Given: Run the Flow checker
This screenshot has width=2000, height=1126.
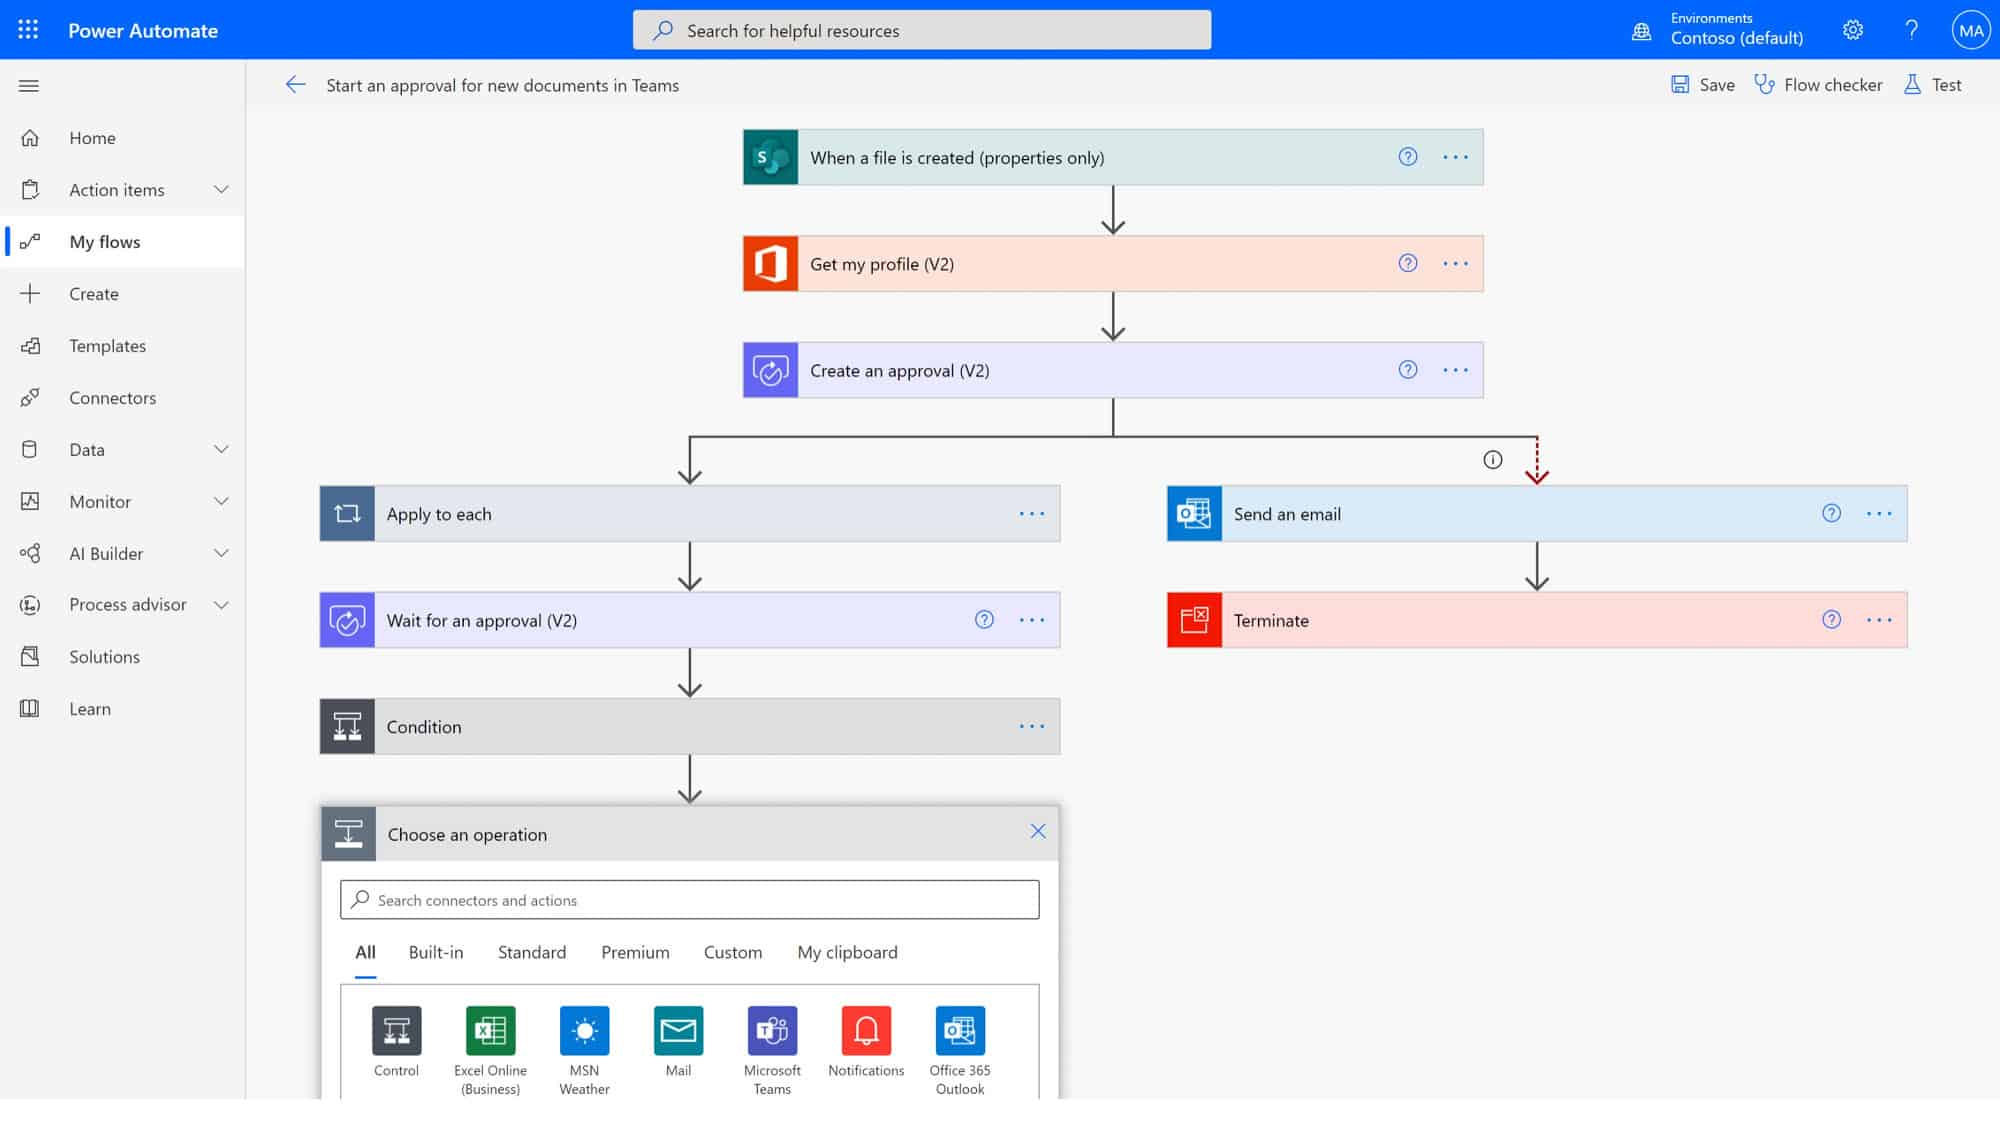Looking at the screenshot, I should pyautogui.click(x=1818, y=85).
